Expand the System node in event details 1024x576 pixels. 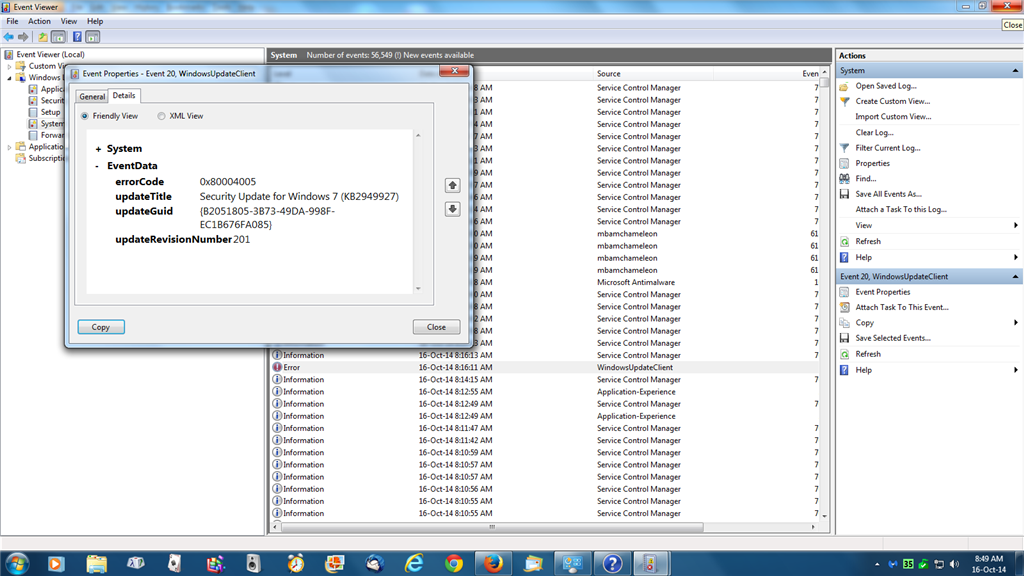[x=98, y=149]
